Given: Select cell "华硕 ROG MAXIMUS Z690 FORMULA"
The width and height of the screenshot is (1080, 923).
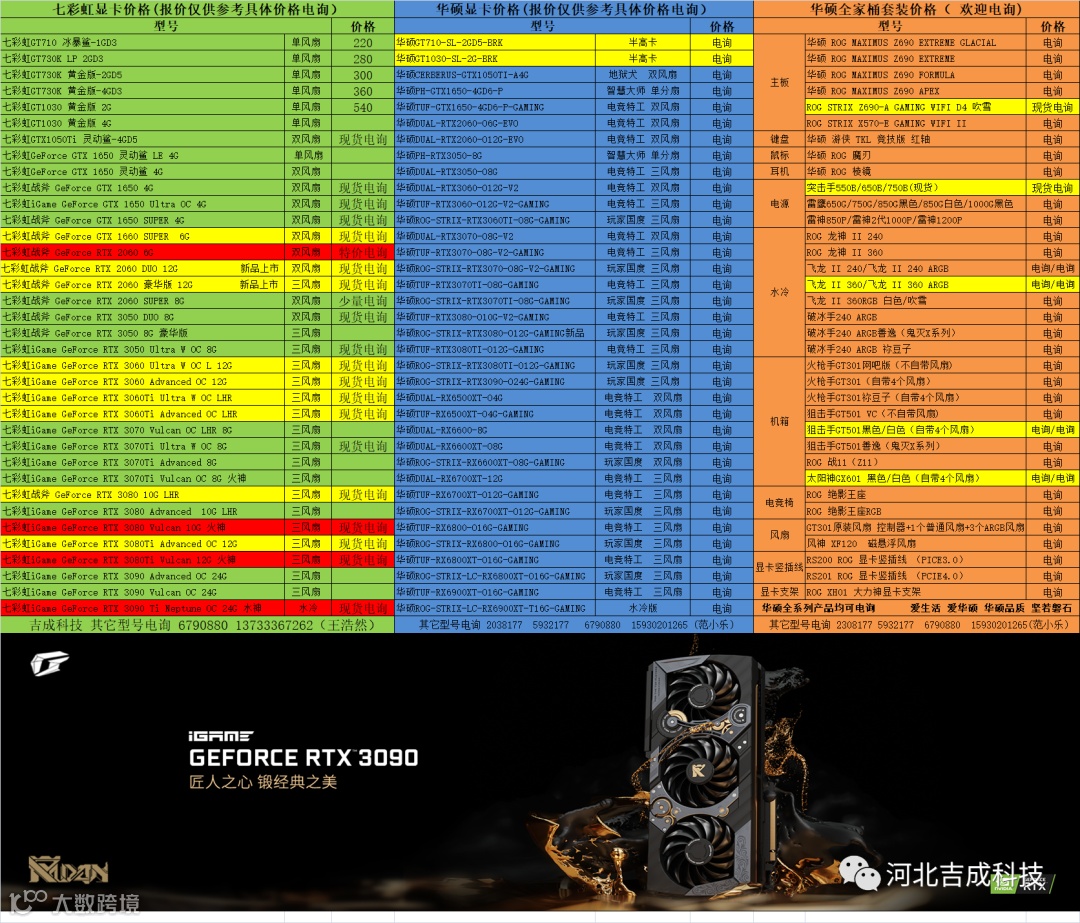Looking at the screenshot, I should click(915, 74).
